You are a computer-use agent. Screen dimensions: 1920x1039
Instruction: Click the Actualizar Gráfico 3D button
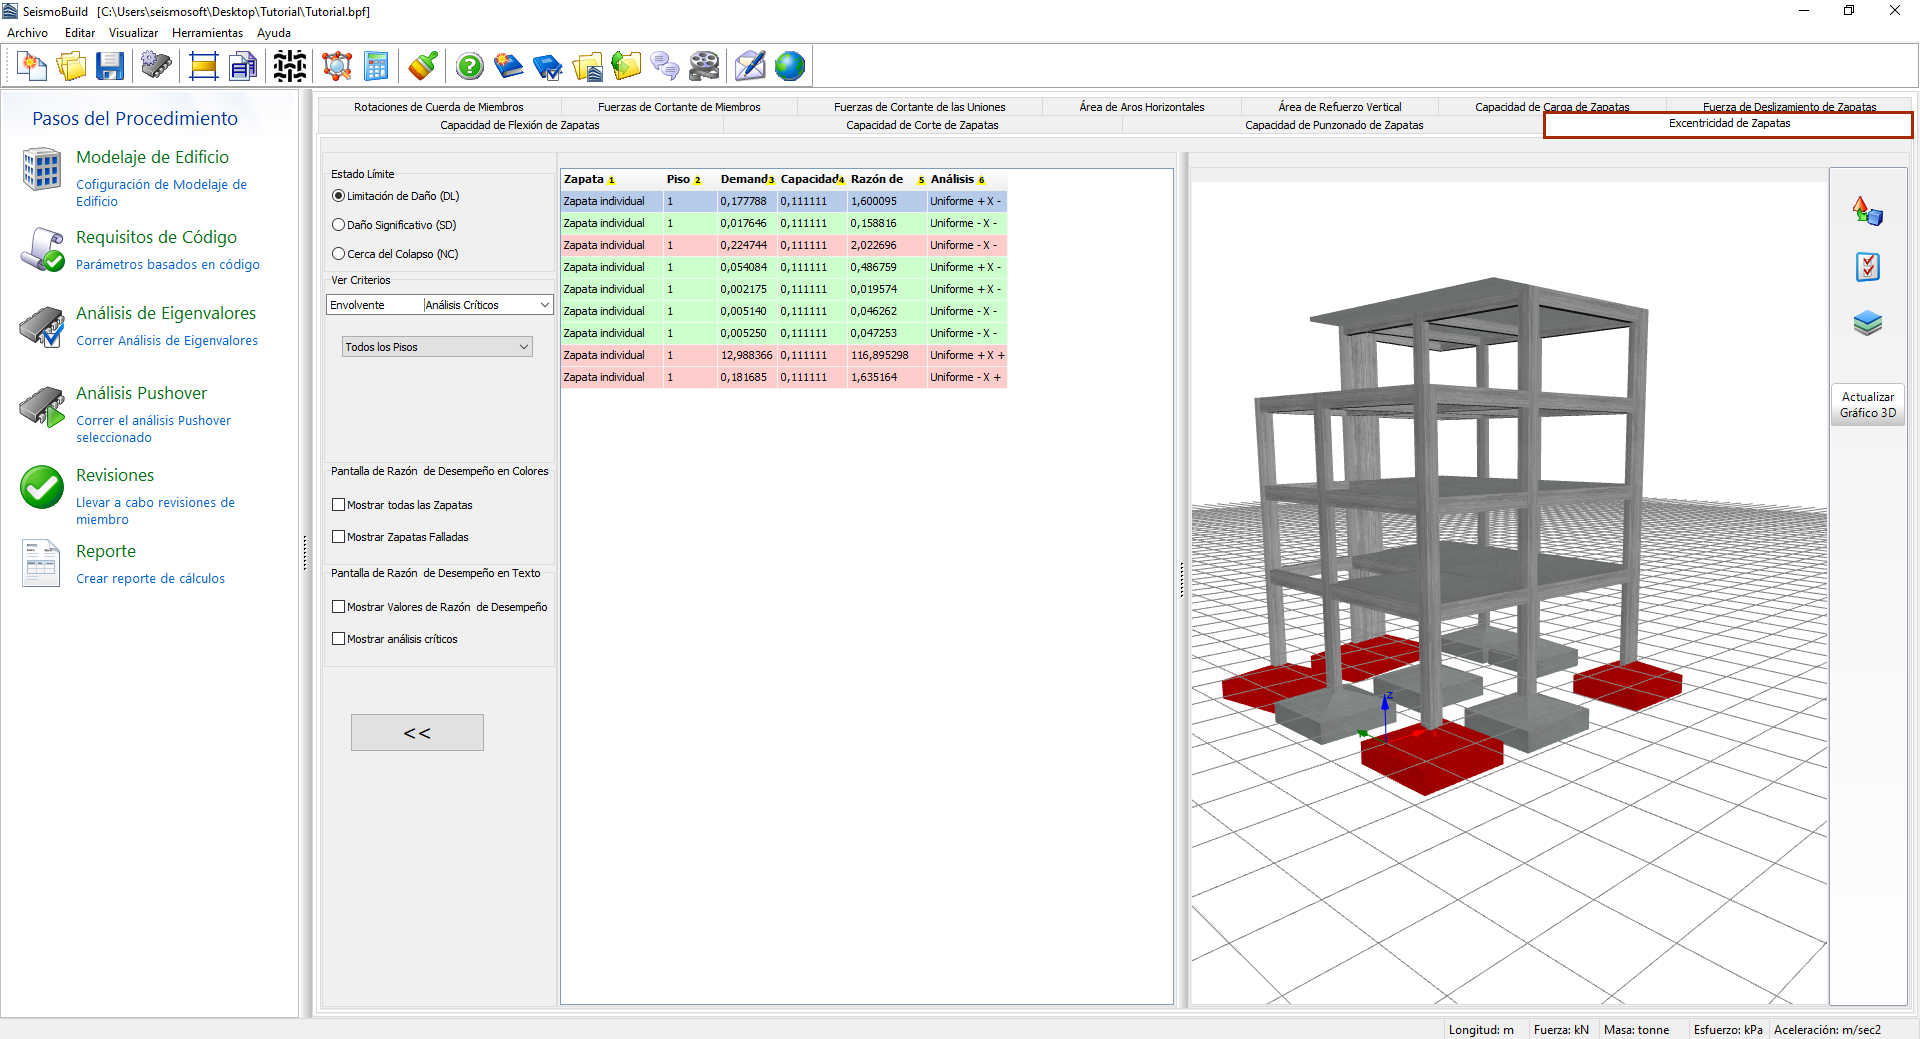click(x=1867, y=405)
